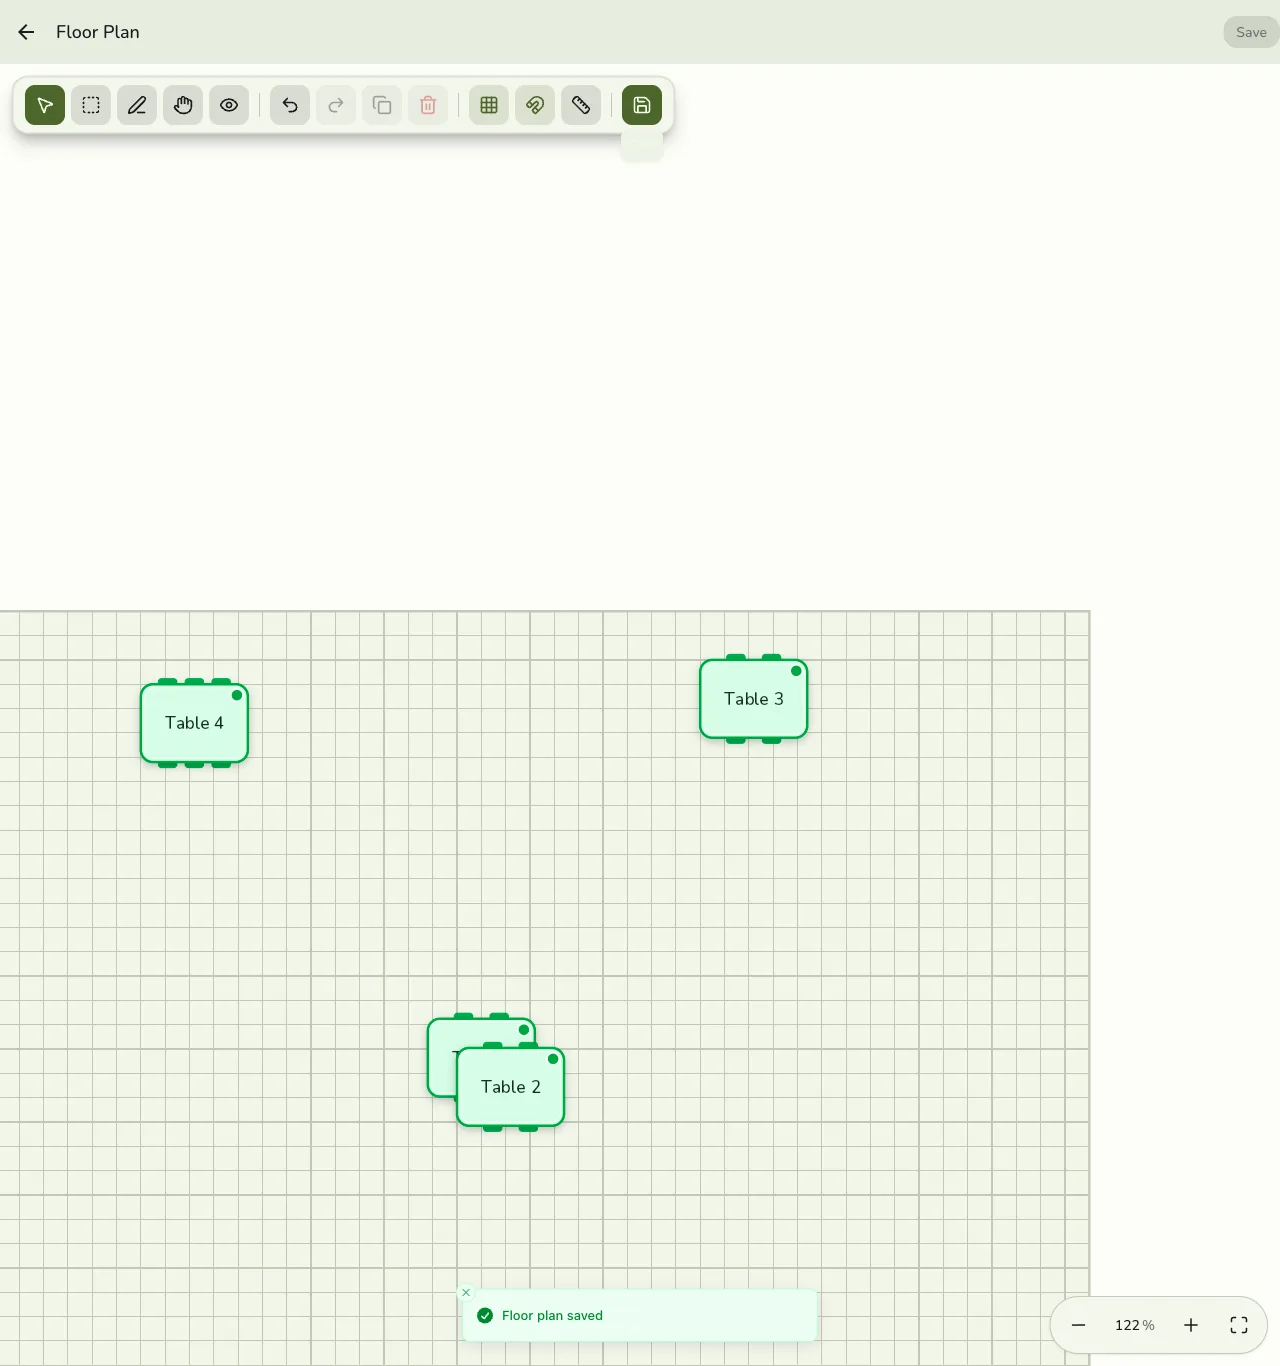The width and height of the screenshot is (1280, 1366).
Task: Zoom in with the plus button
Action: [x=1191, y=1325]
